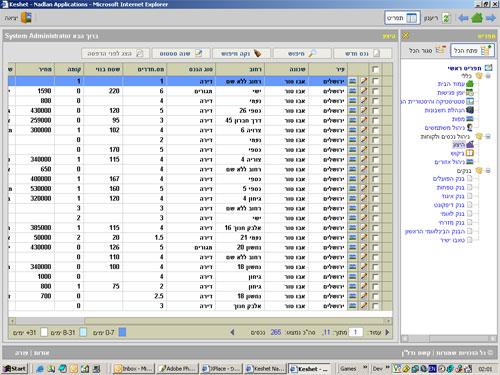Click the blue details icon in 530000 row

(x=353, y=189)
